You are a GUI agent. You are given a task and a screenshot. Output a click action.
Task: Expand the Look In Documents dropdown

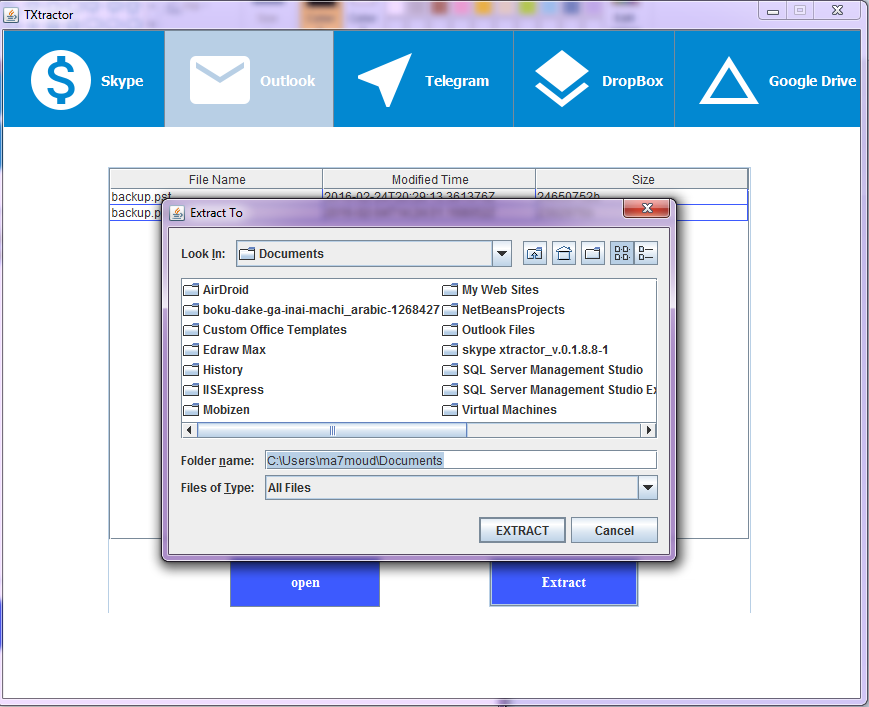click(502, 254)
